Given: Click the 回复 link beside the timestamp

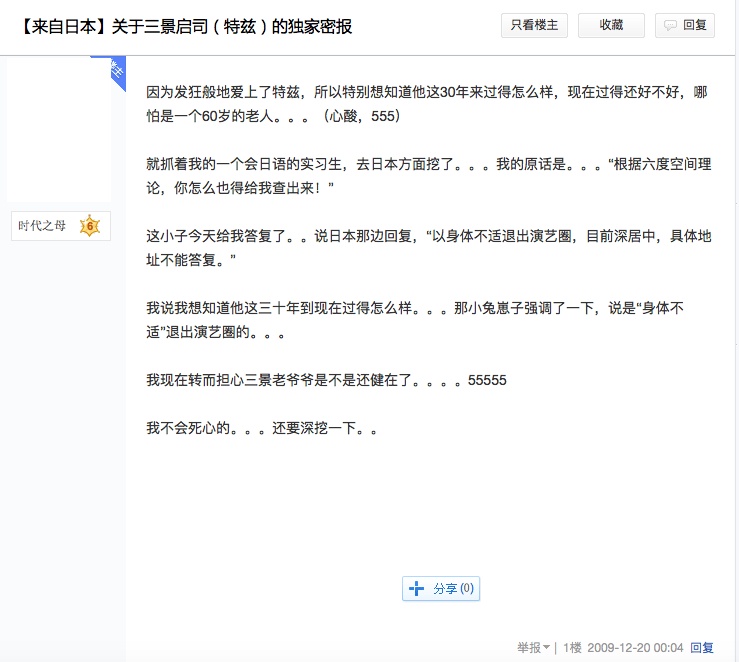Looking at the screenshot, I should (702, 648).
